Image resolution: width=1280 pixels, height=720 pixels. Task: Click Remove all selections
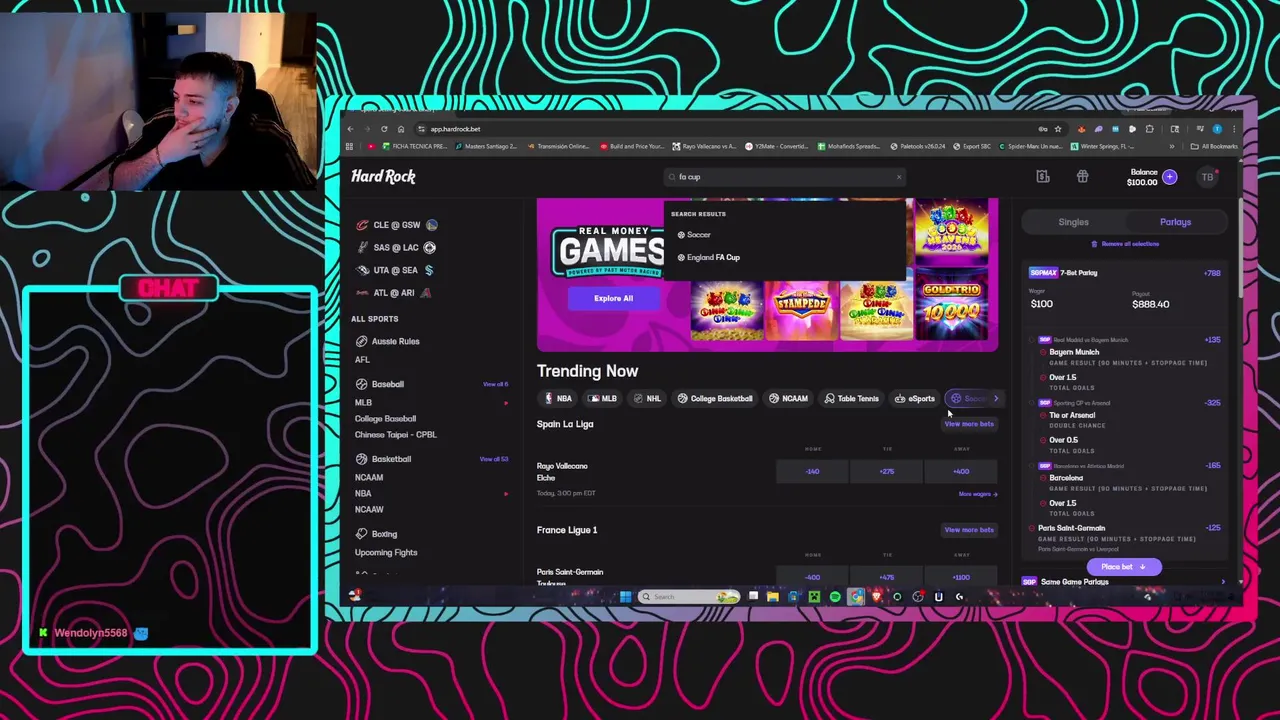tap(1125, 244)
